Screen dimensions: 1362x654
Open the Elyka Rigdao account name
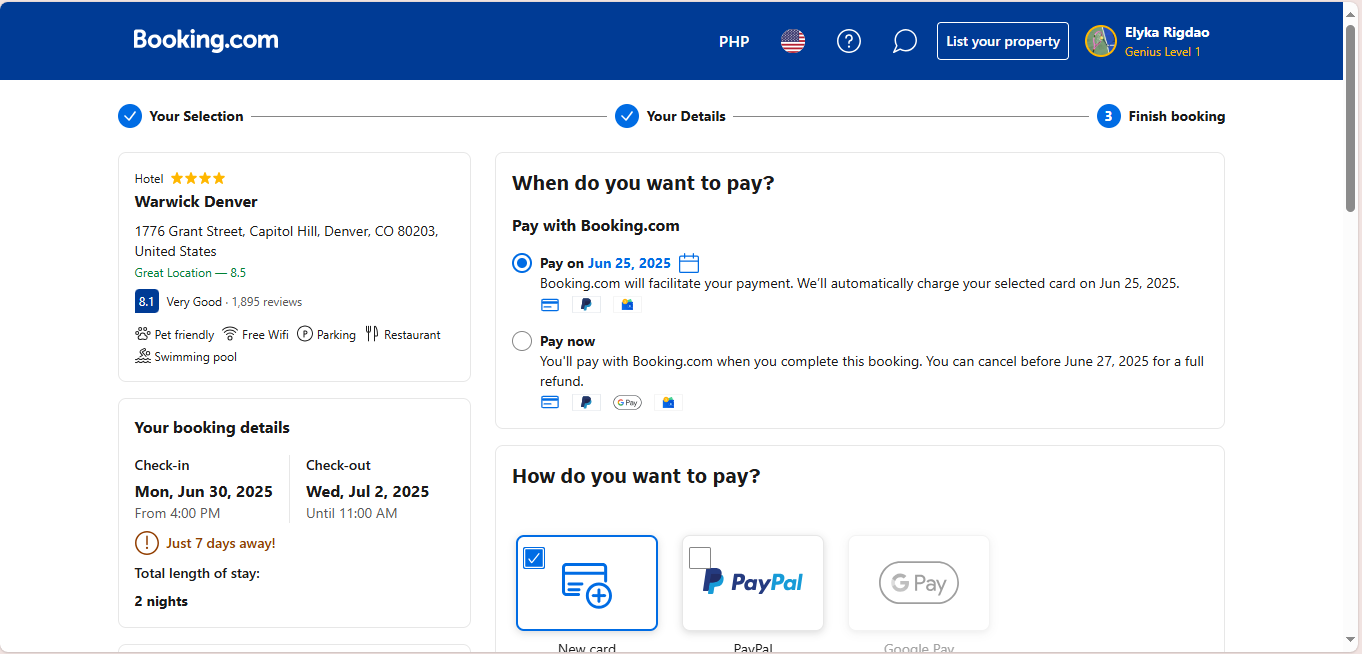[x=1167, y=32]
